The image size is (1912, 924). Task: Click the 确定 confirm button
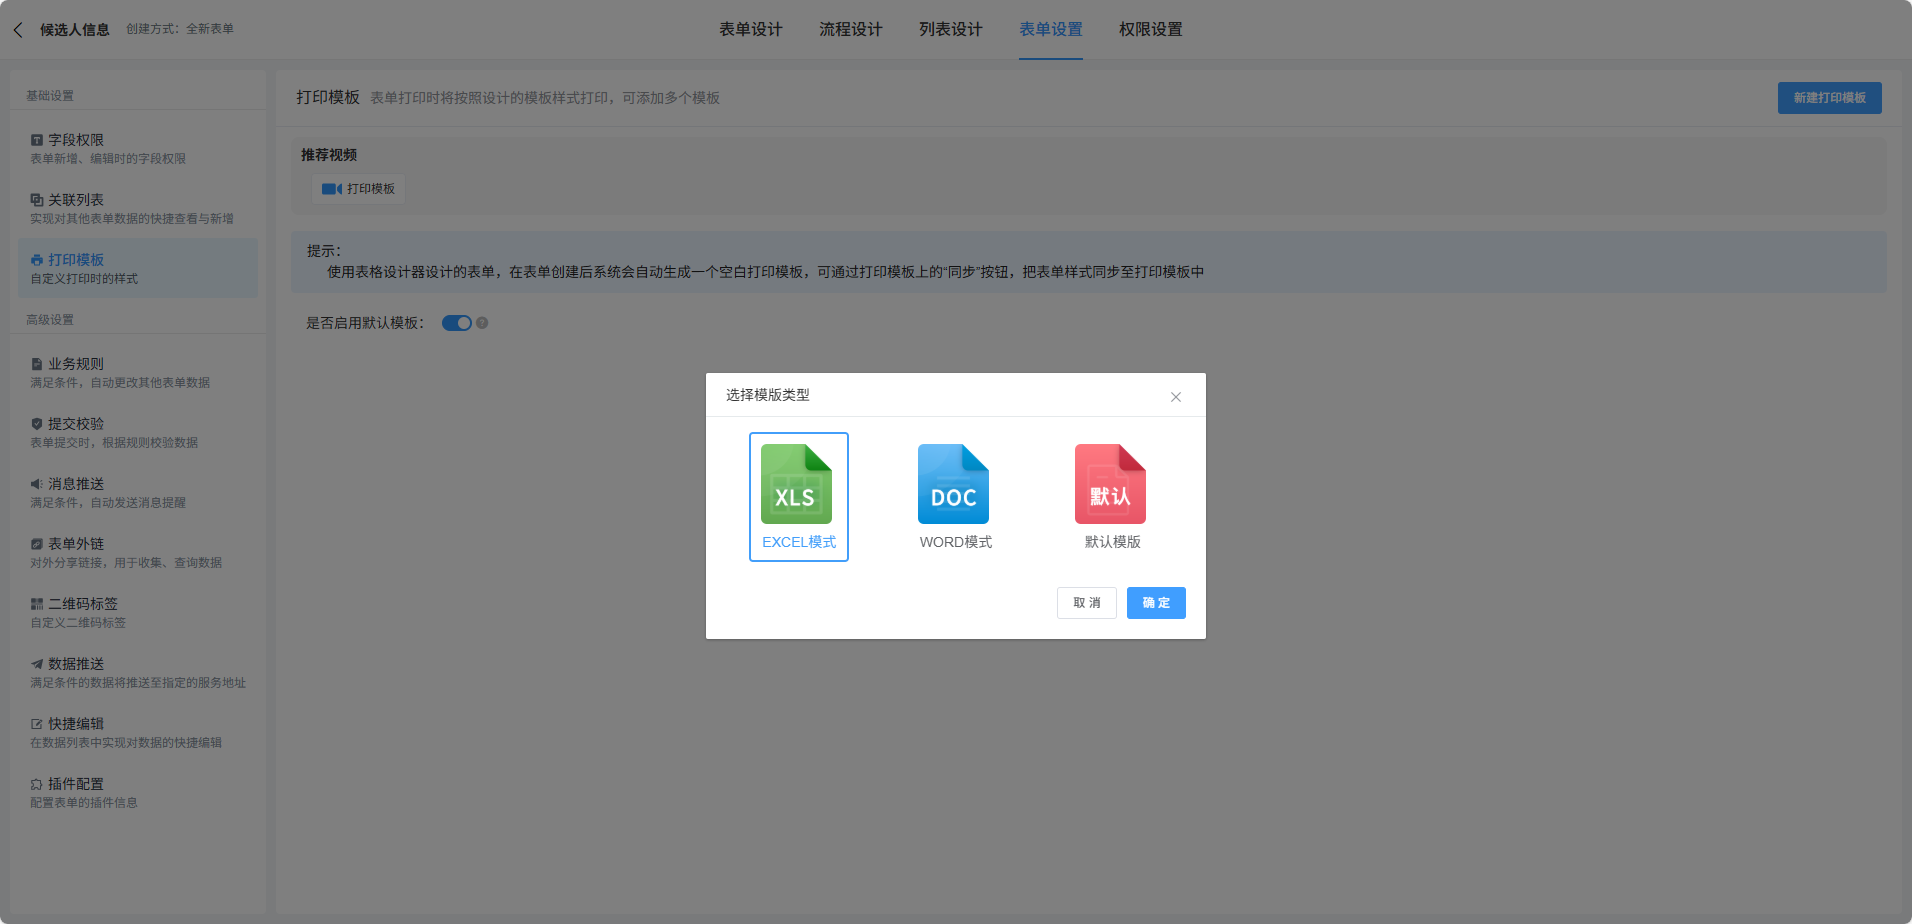click(x=1155, y=603)
